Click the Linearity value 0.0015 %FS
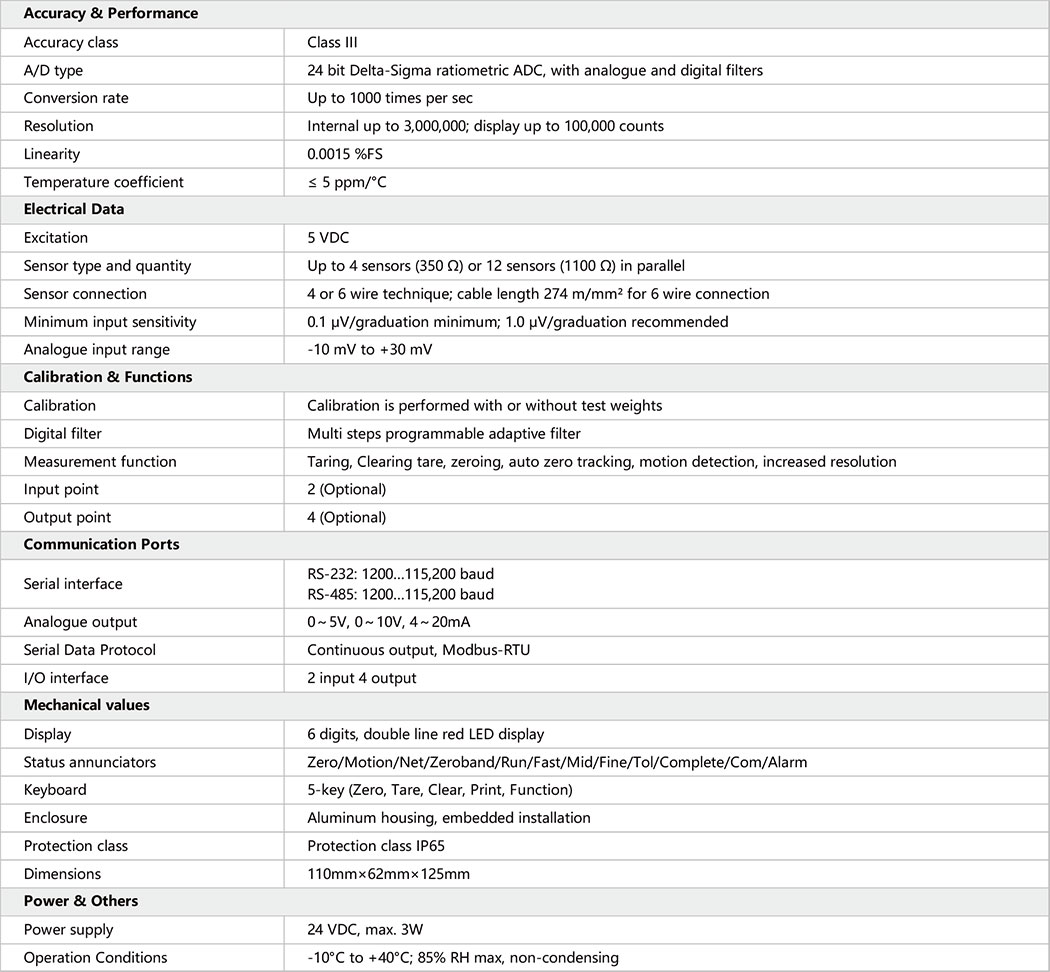The image size is (1050, 972). 347,154
